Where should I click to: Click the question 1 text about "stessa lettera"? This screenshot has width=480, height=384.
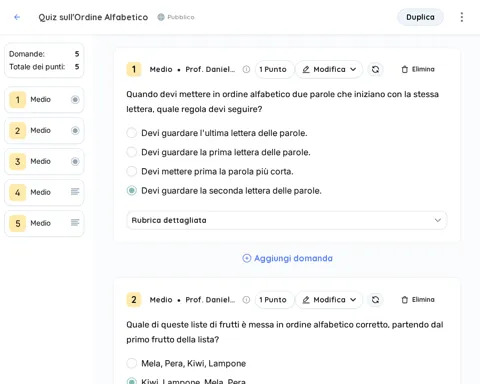point(282,102)
